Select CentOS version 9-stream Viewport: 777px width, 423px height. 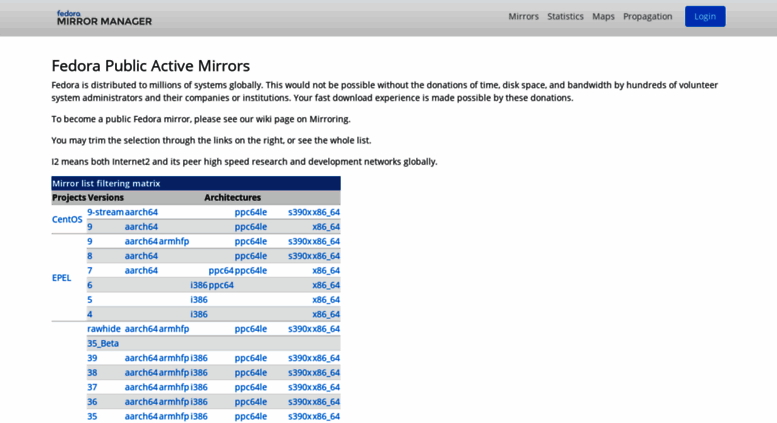tap(105, 212)
